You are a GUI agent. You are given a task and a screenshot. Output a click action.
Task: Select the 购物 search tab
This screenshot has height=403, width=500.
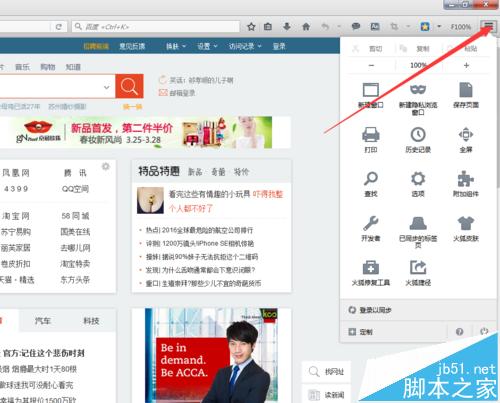pos(48,67)
